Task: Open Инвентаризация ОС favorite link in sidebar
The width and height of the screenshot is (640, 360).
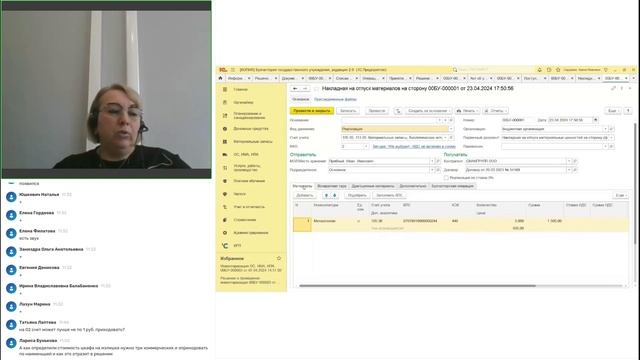Action: tap(251, 268)
